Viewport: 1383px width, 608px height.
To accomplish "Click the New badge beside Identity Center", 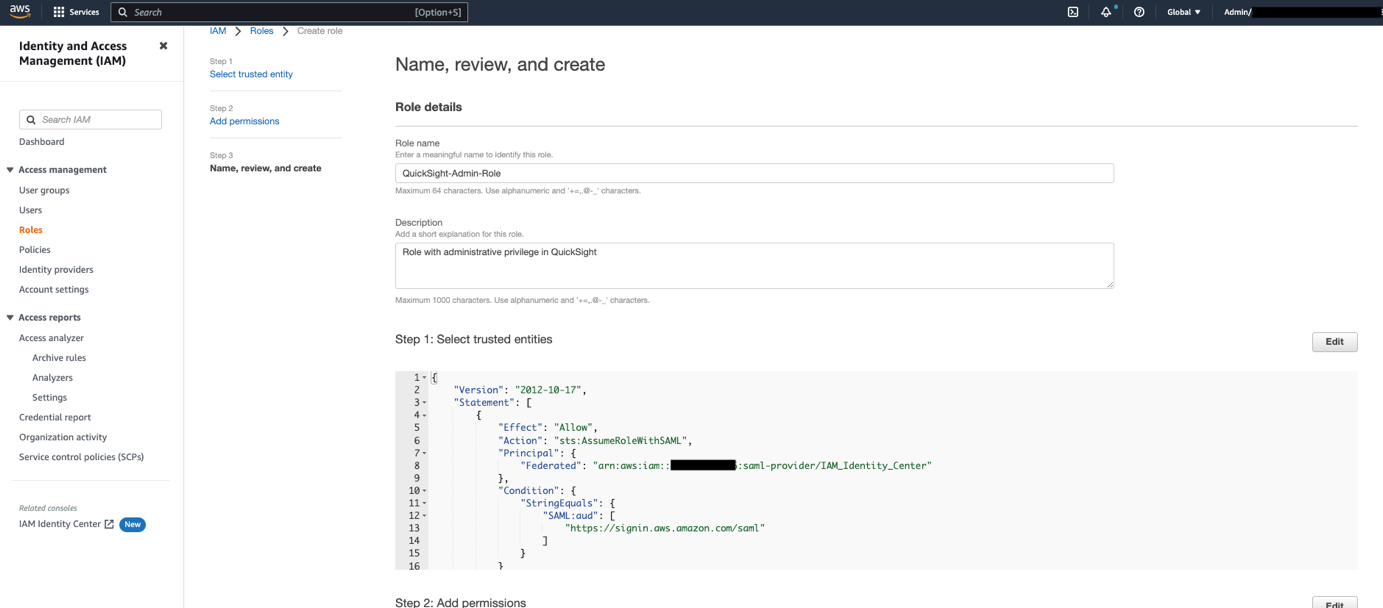I will tap(132, 524).
